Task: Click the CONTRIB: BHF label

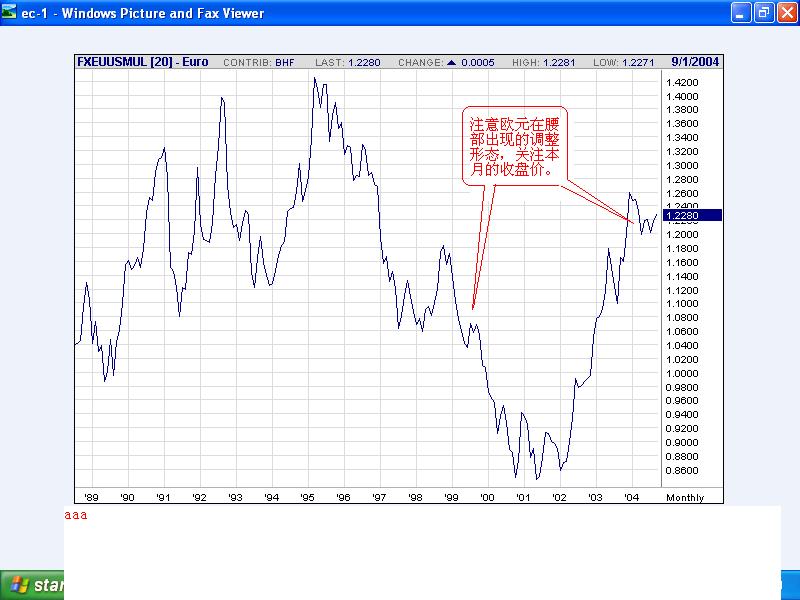Action: tap(259, 63)
